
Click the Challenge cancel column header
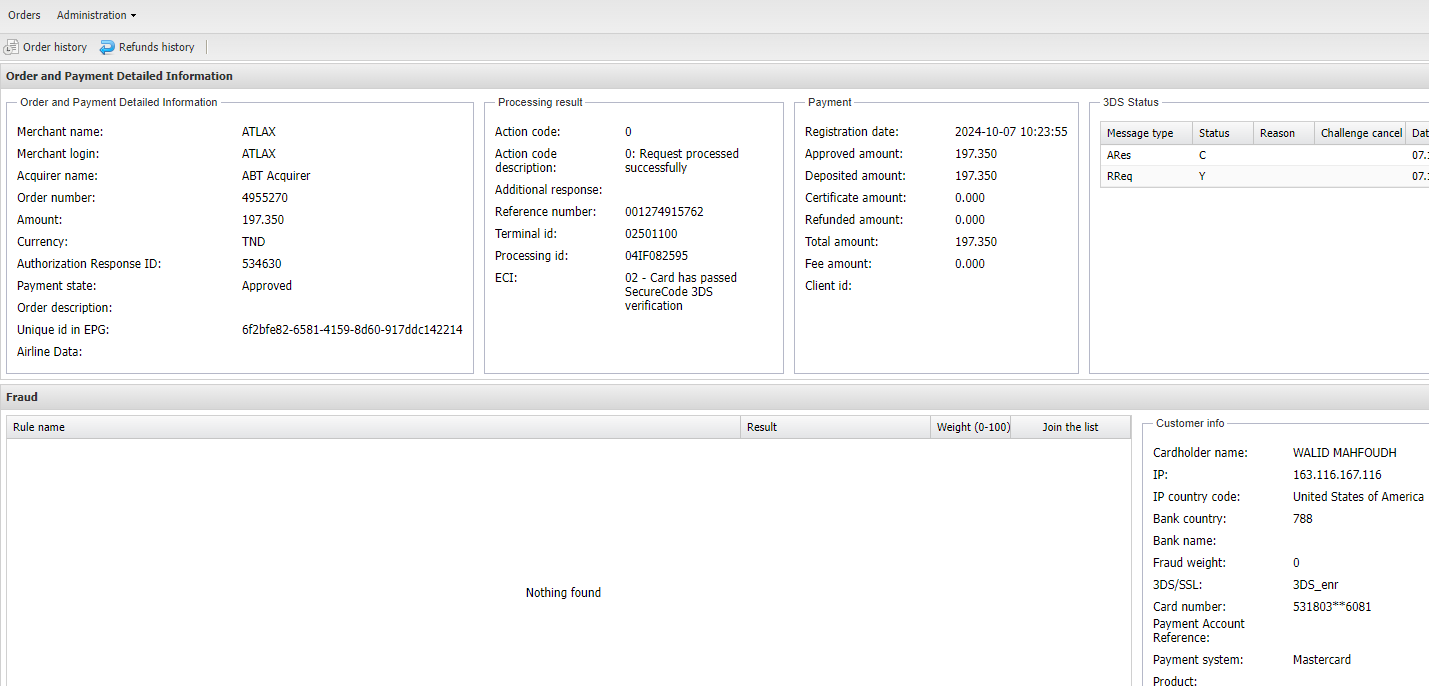pyautogui.click(x=1361, y=133)
